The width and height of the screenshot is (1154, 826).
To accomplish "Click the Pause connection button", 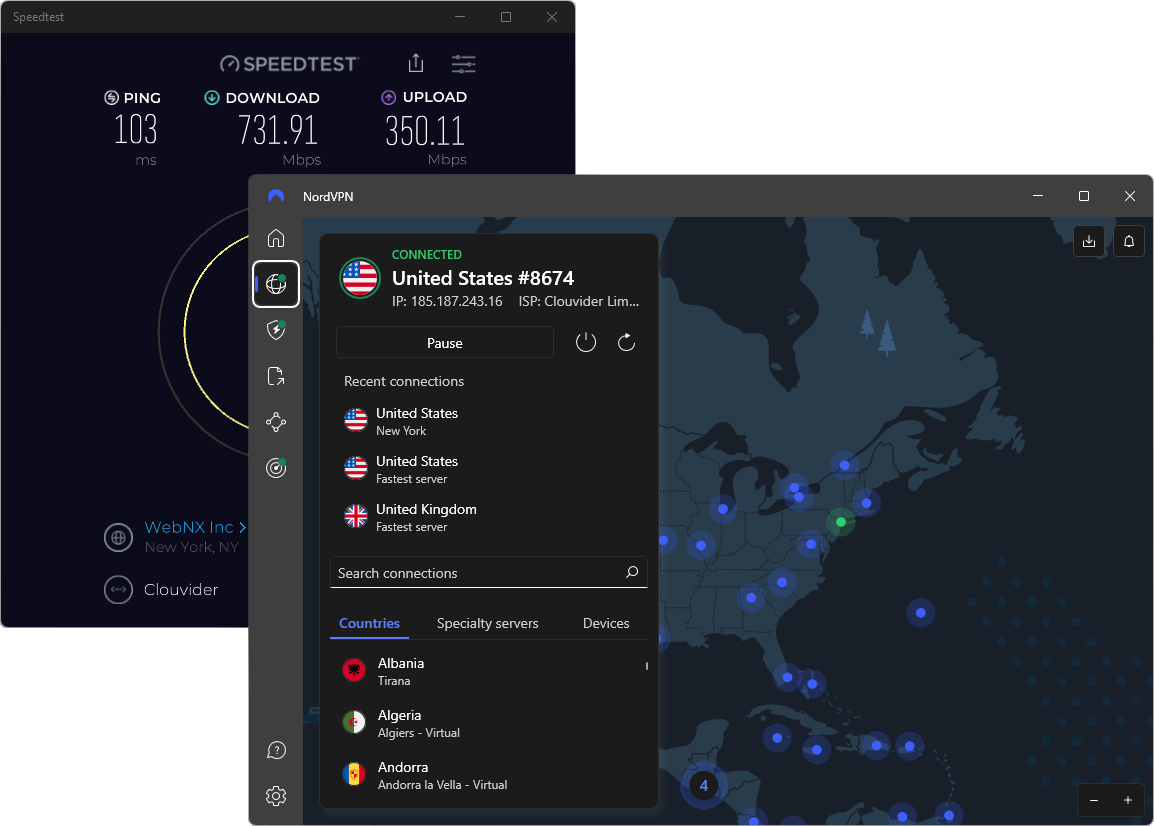I will (x=445, y=343).
